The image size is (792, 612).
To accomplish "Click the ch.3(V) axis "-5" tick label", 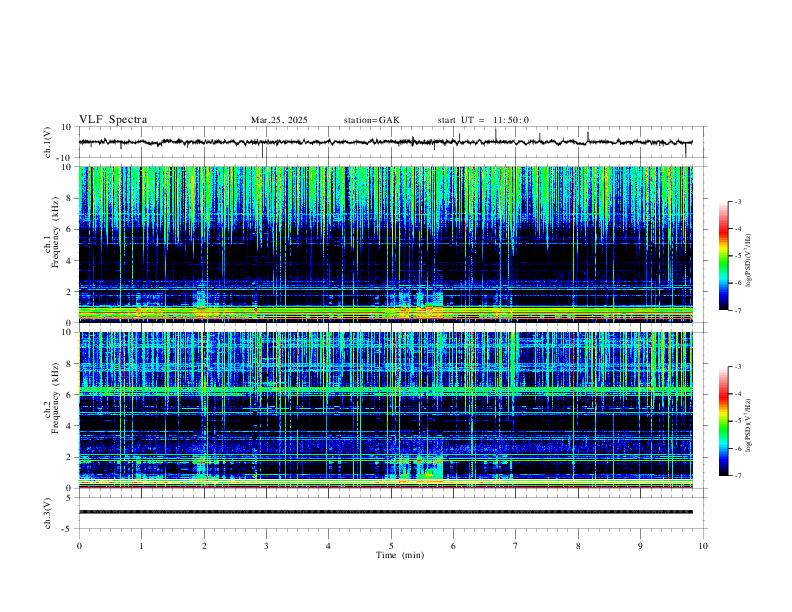I will 68,529.
